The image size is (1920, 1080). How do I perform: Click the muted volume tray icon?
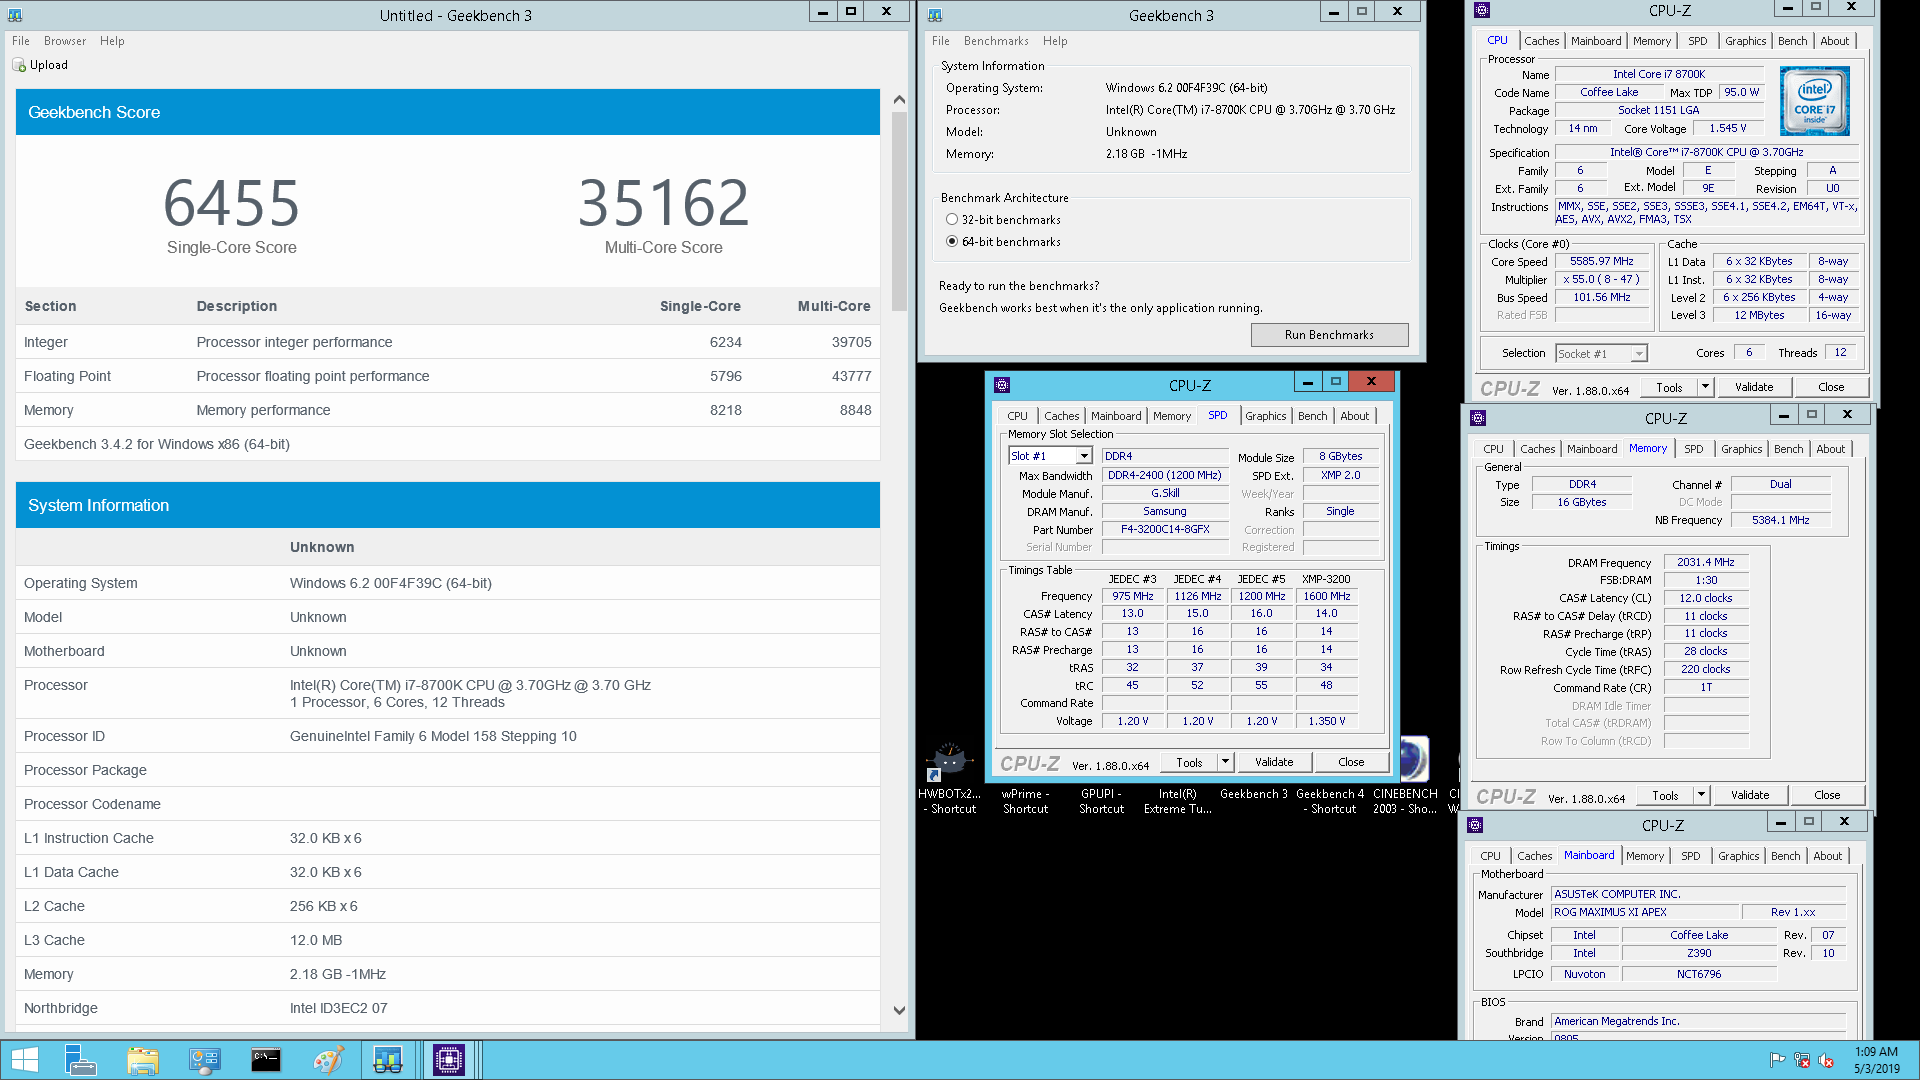[1826, 1060]
